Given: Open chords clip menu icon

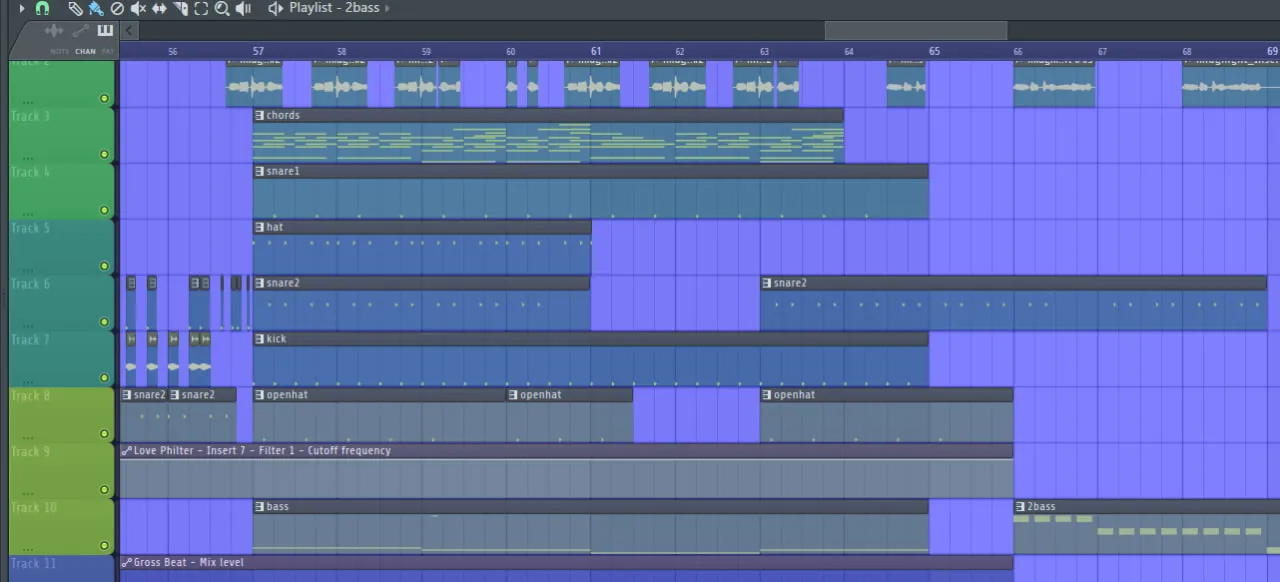Looking at the screenshot, I should 260,115.
